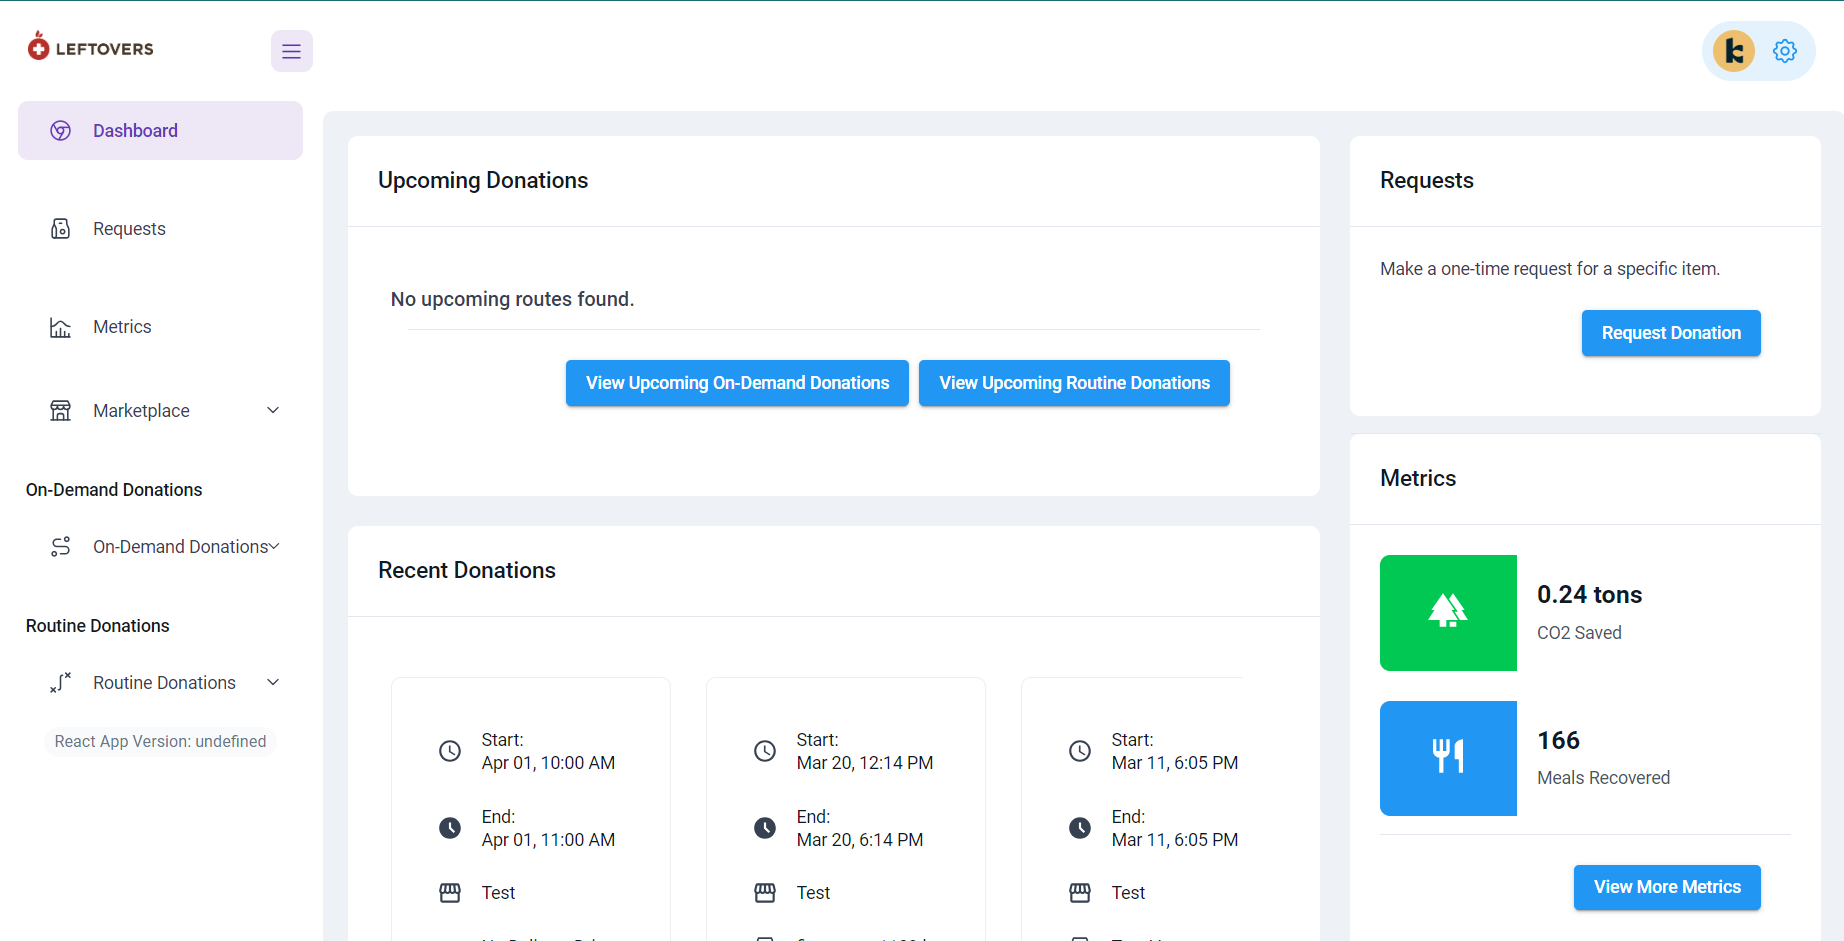
Task: Open the user profile avatar
Action: point(1733,50)
